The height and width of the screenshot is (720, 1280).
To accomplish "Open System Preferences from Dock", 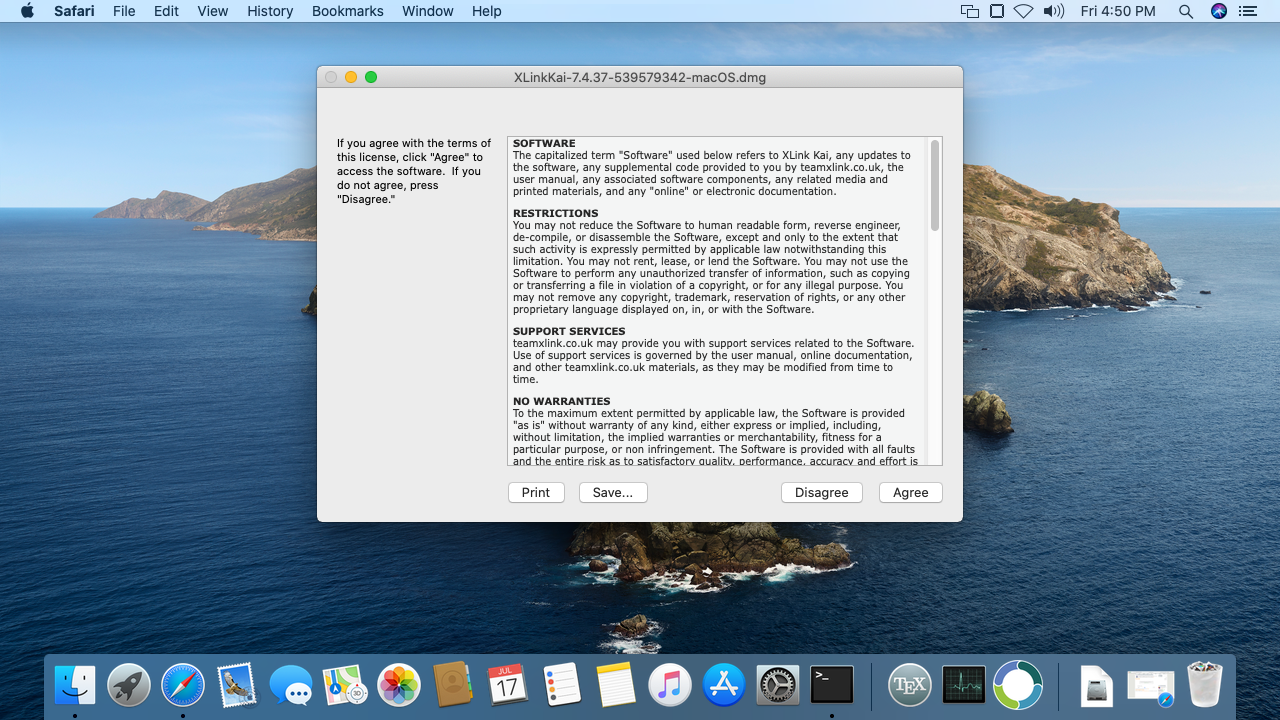I will [777, 686].
